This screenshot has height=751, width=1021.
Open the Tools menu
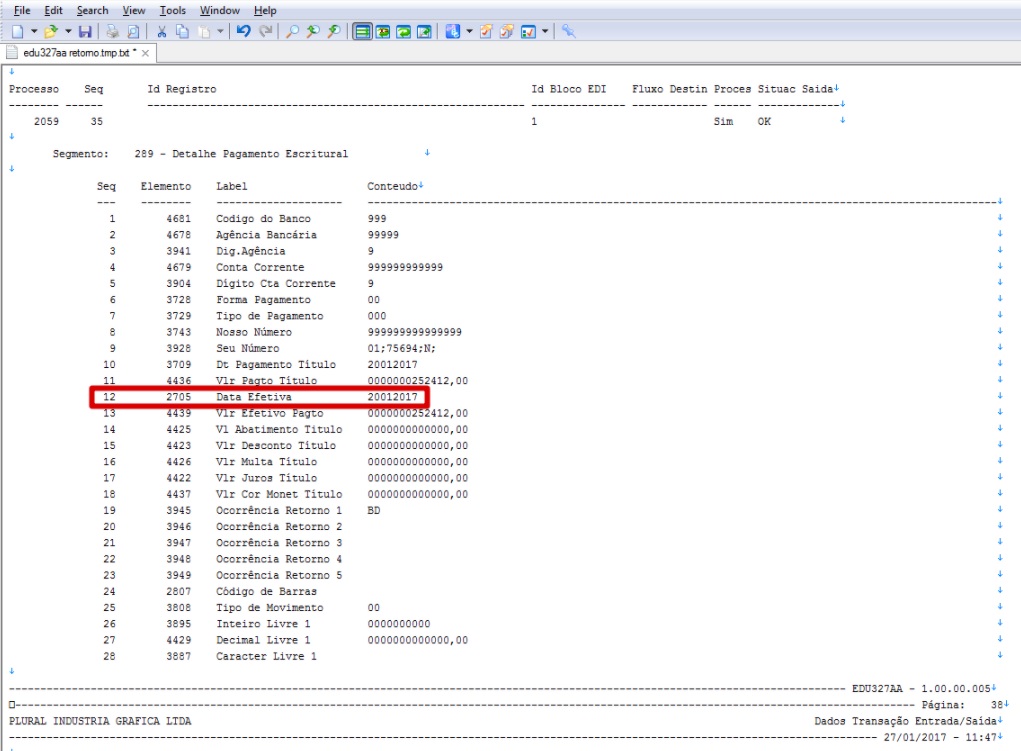tap(173, 10)
